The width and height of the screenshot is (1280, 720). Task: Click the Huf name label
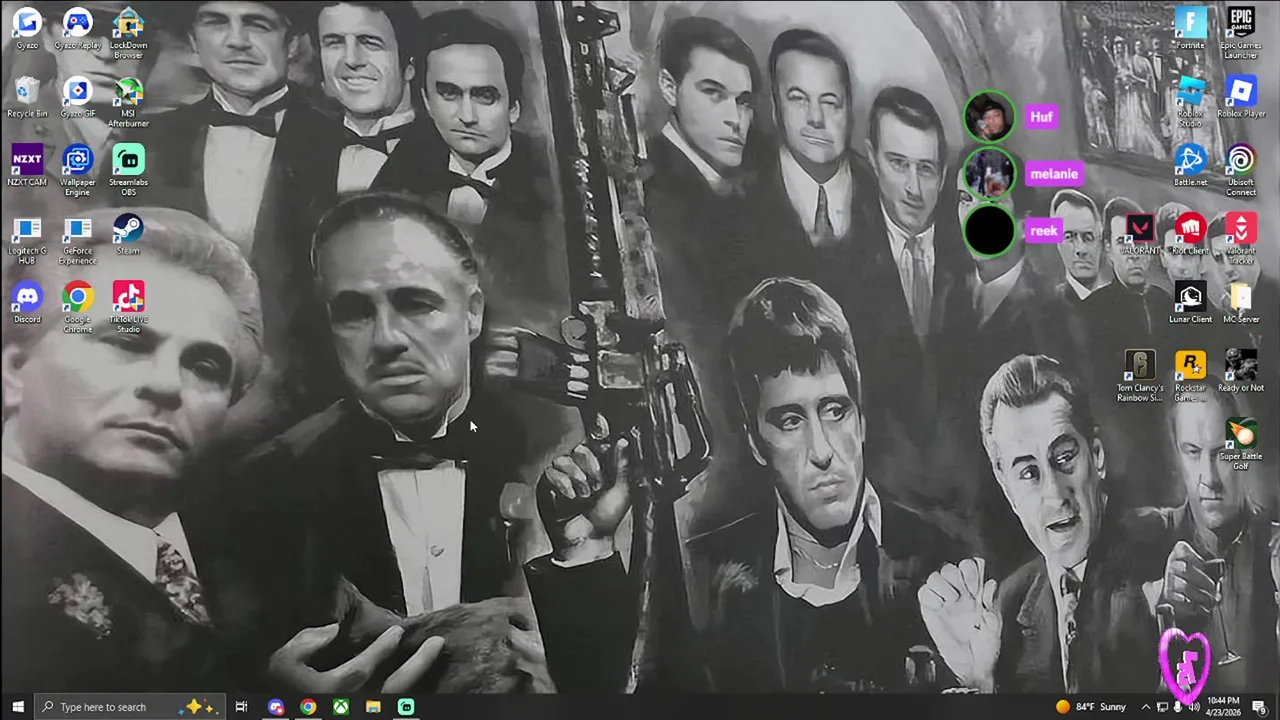point(1041,117)
